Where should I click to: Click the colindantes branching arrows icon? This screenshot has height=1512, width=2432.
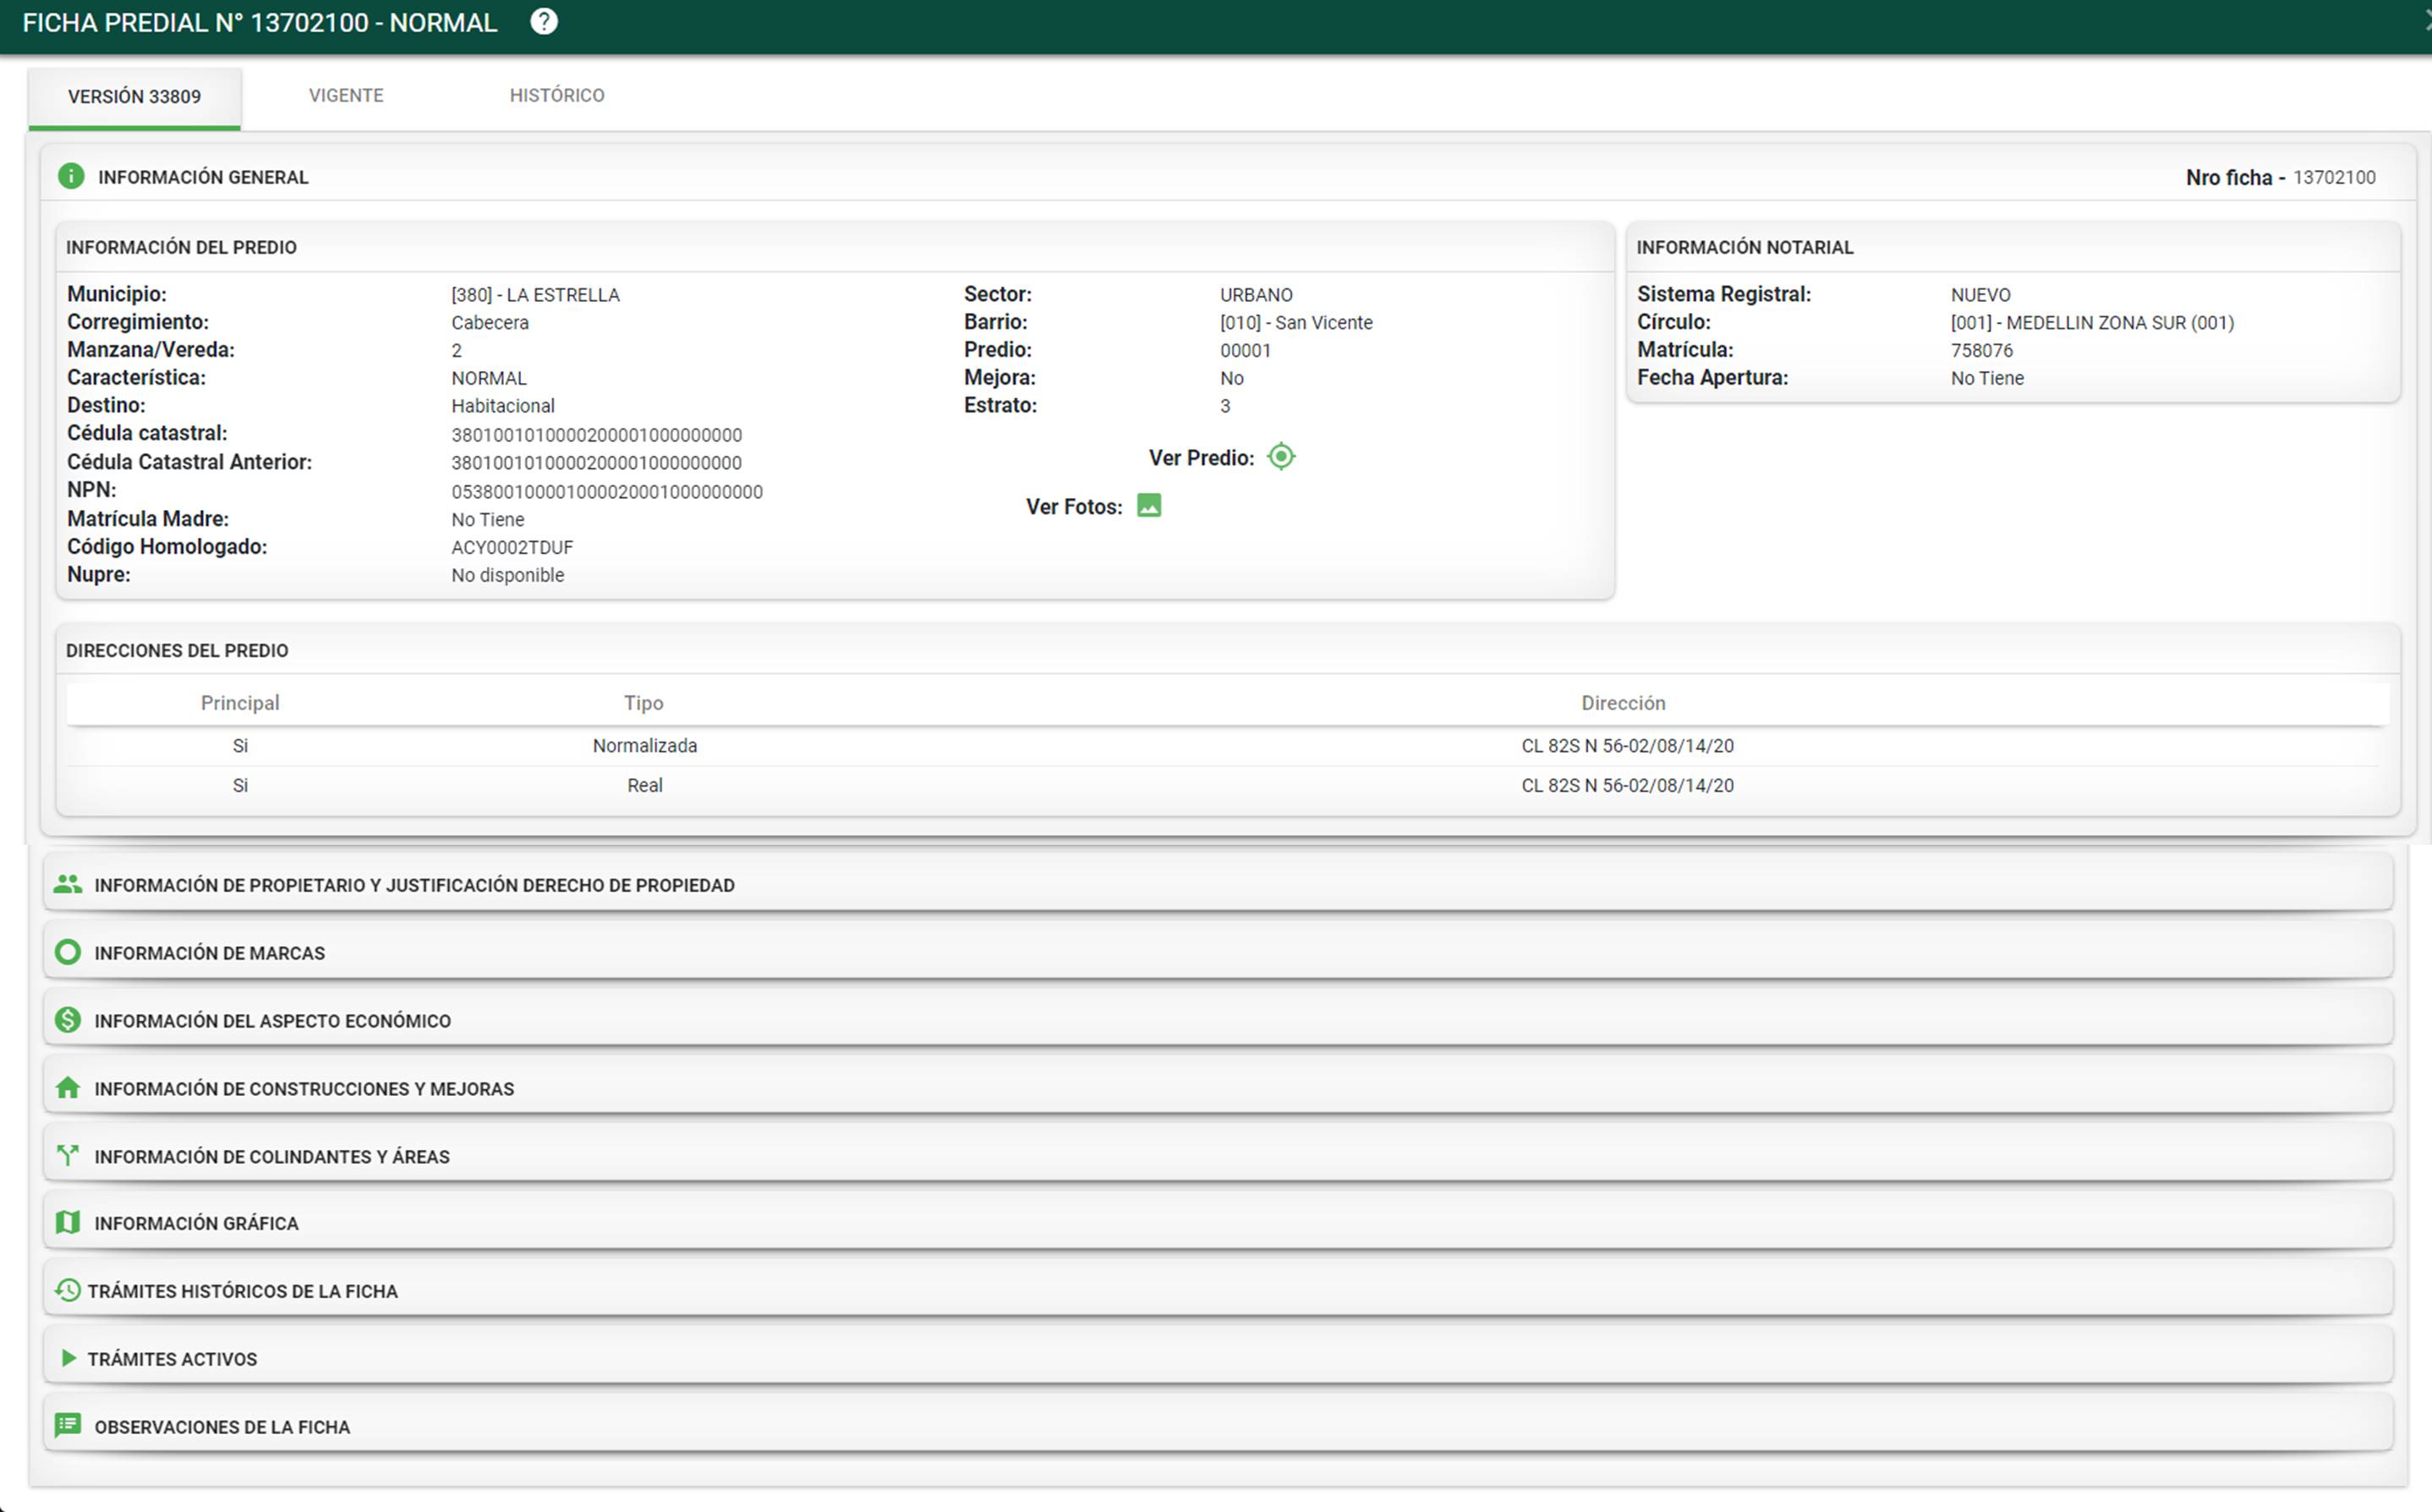[x=68, y=1155]
